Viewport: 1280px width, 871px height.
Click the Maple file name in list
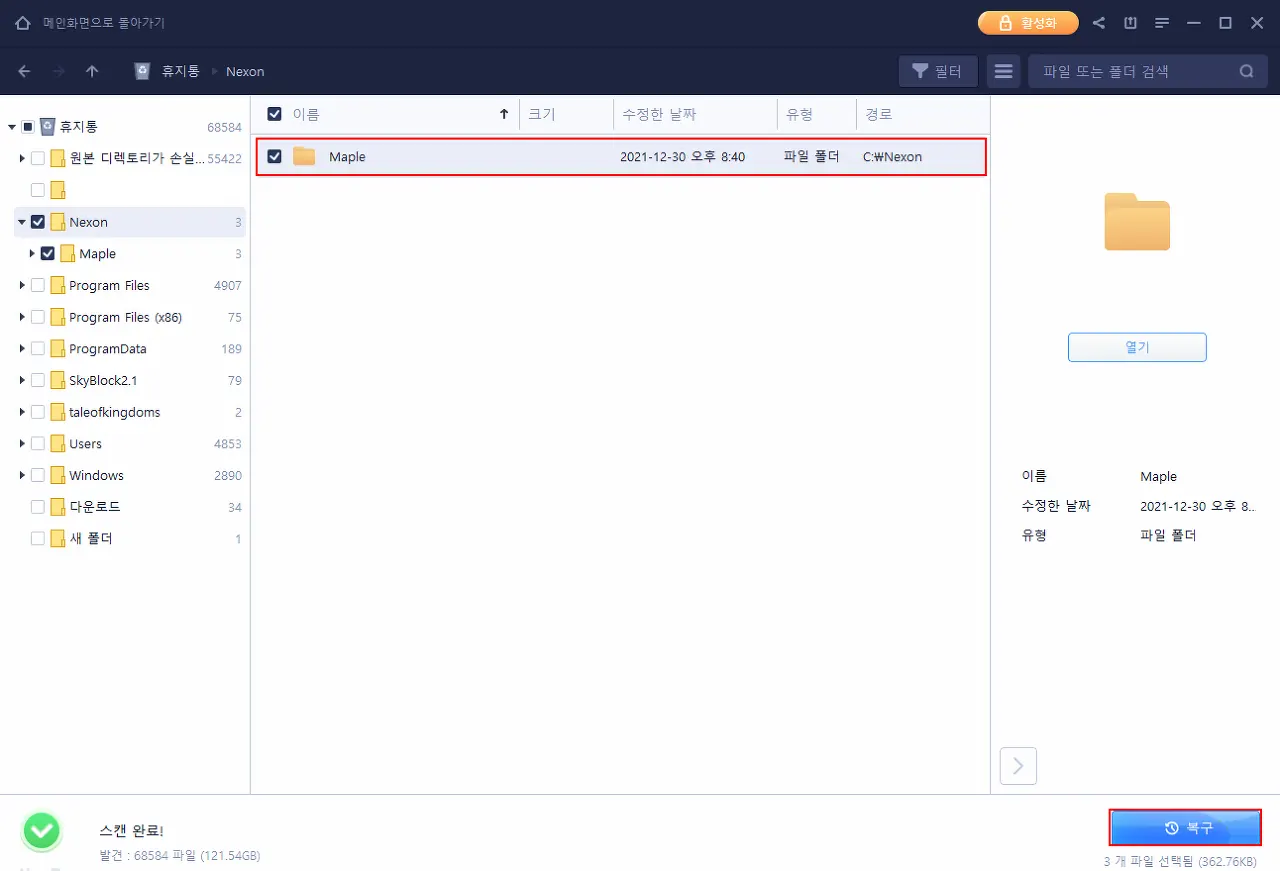tap(347, 157)
